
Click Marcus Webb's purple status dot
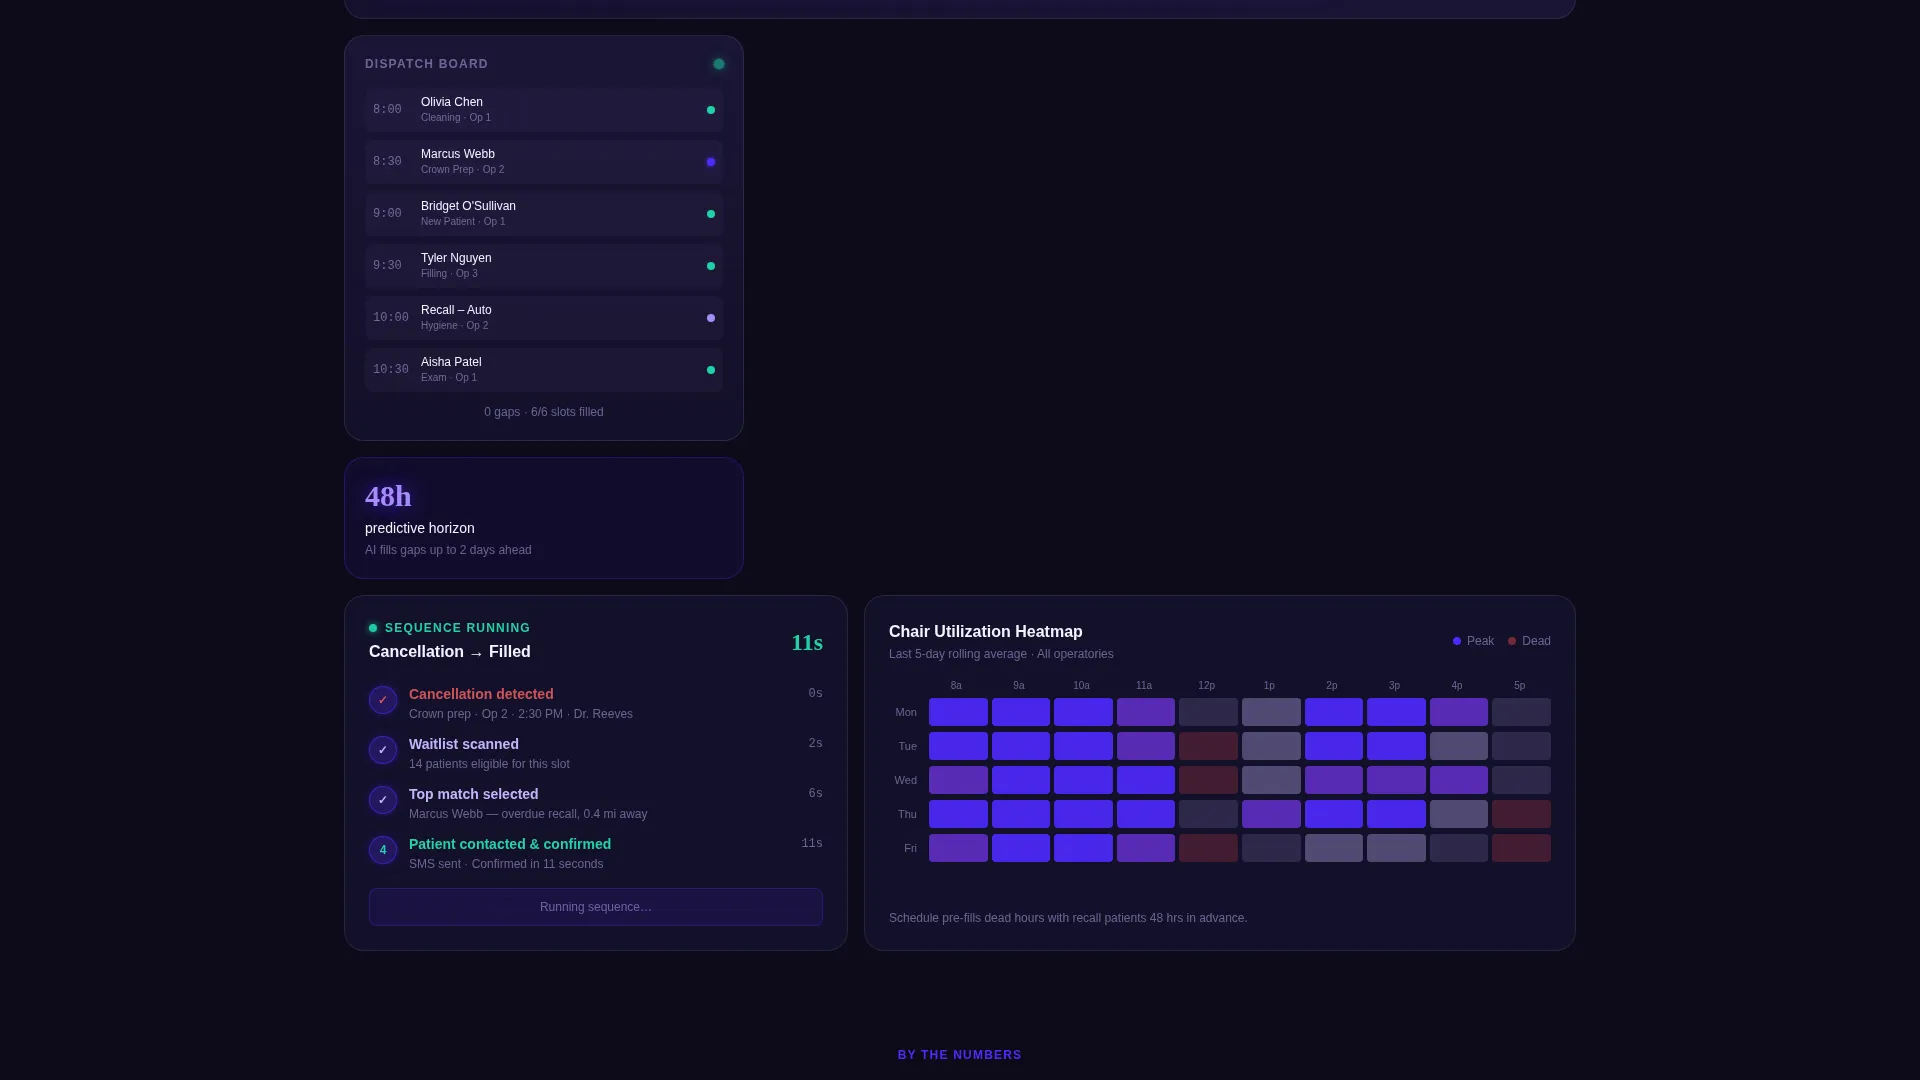point(711,162)
